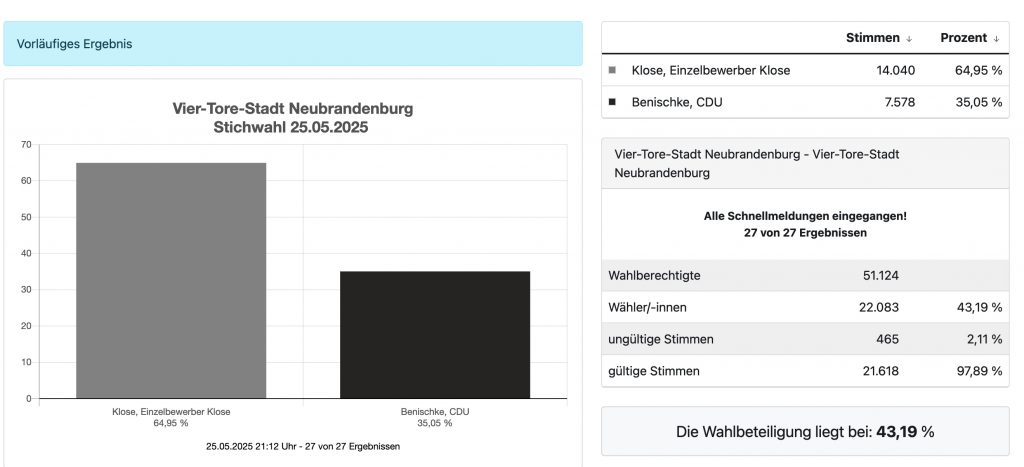Screen dimensions: 1024x467
Task: Click the Vier-Tore-Stadt Neubrandenburg panel header
Action: coord(804,164)
